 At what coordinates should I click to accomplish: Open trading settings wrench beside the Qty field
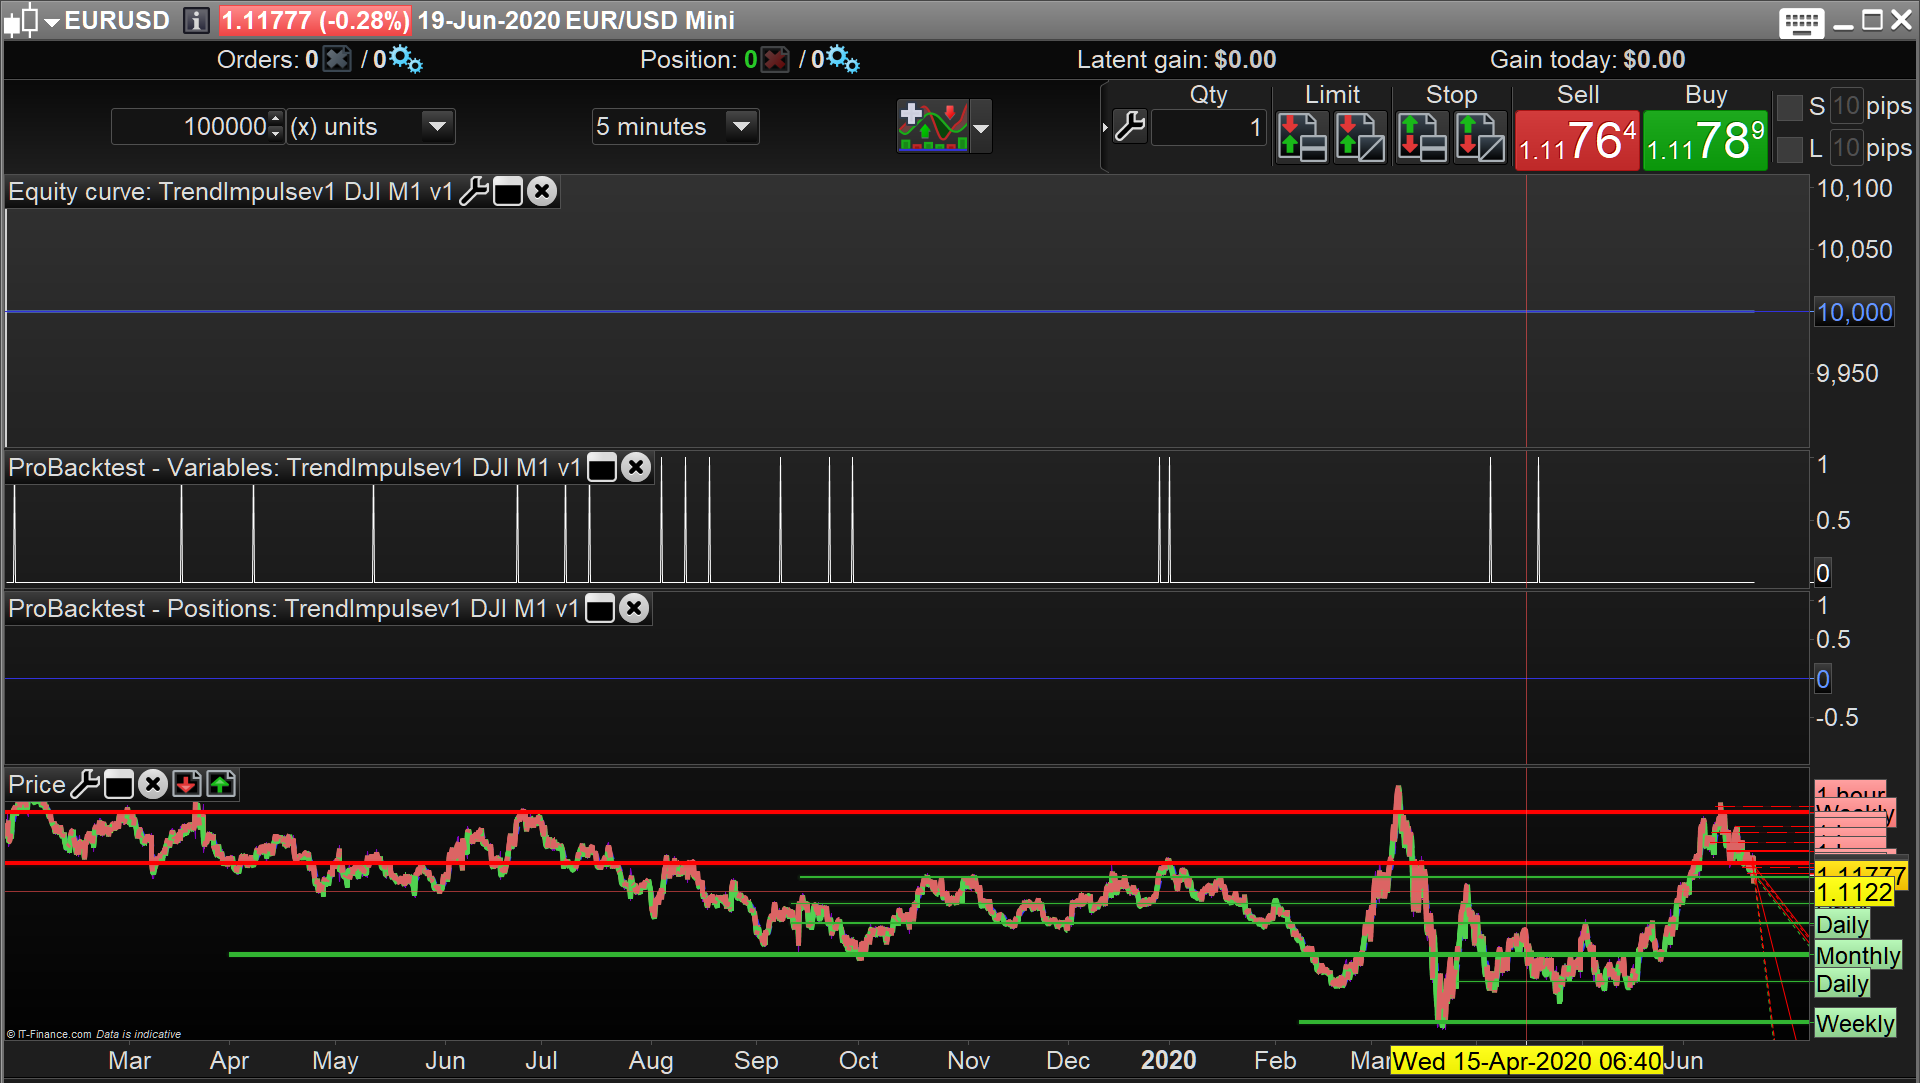click(x=1129, y=127)
